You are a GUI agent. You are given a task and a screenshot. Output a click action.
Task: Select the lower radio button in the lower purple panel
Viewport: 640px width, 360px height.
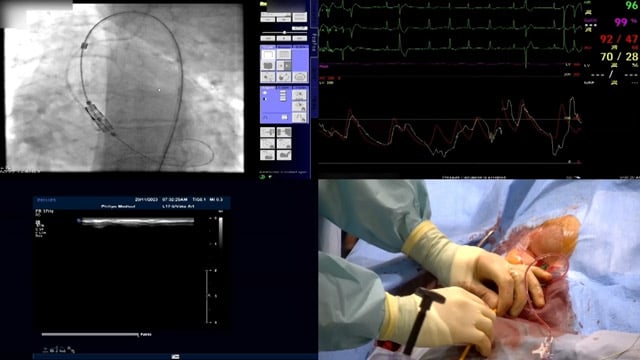pyautogui.click(x=265, y=99)
